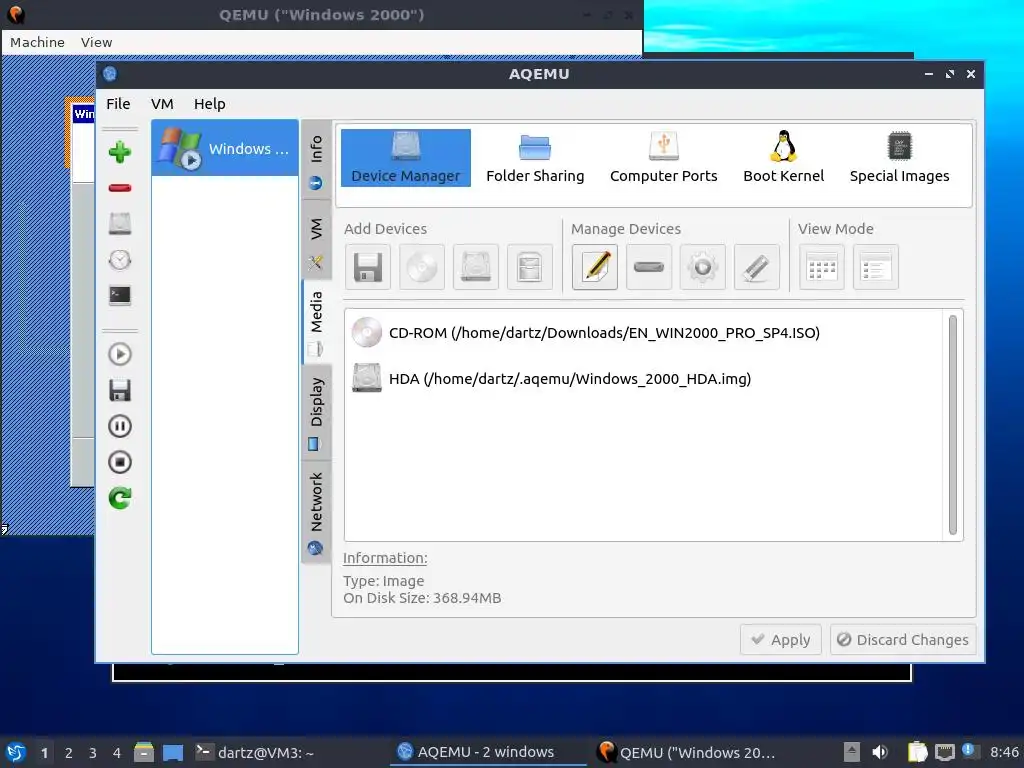
Task: Switch to the Info vertical tab
Action: [316, 161]
